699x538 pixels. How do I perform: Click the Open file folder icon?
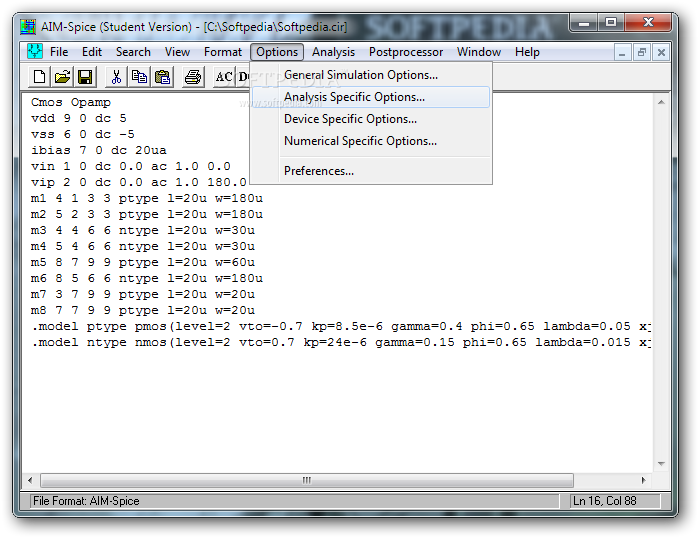[x=62, y=77]
